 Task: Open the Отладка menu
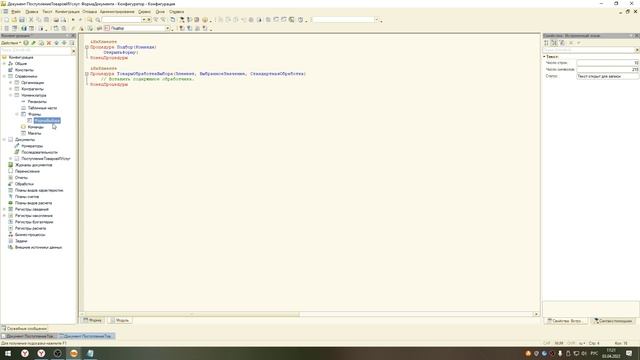90,12
